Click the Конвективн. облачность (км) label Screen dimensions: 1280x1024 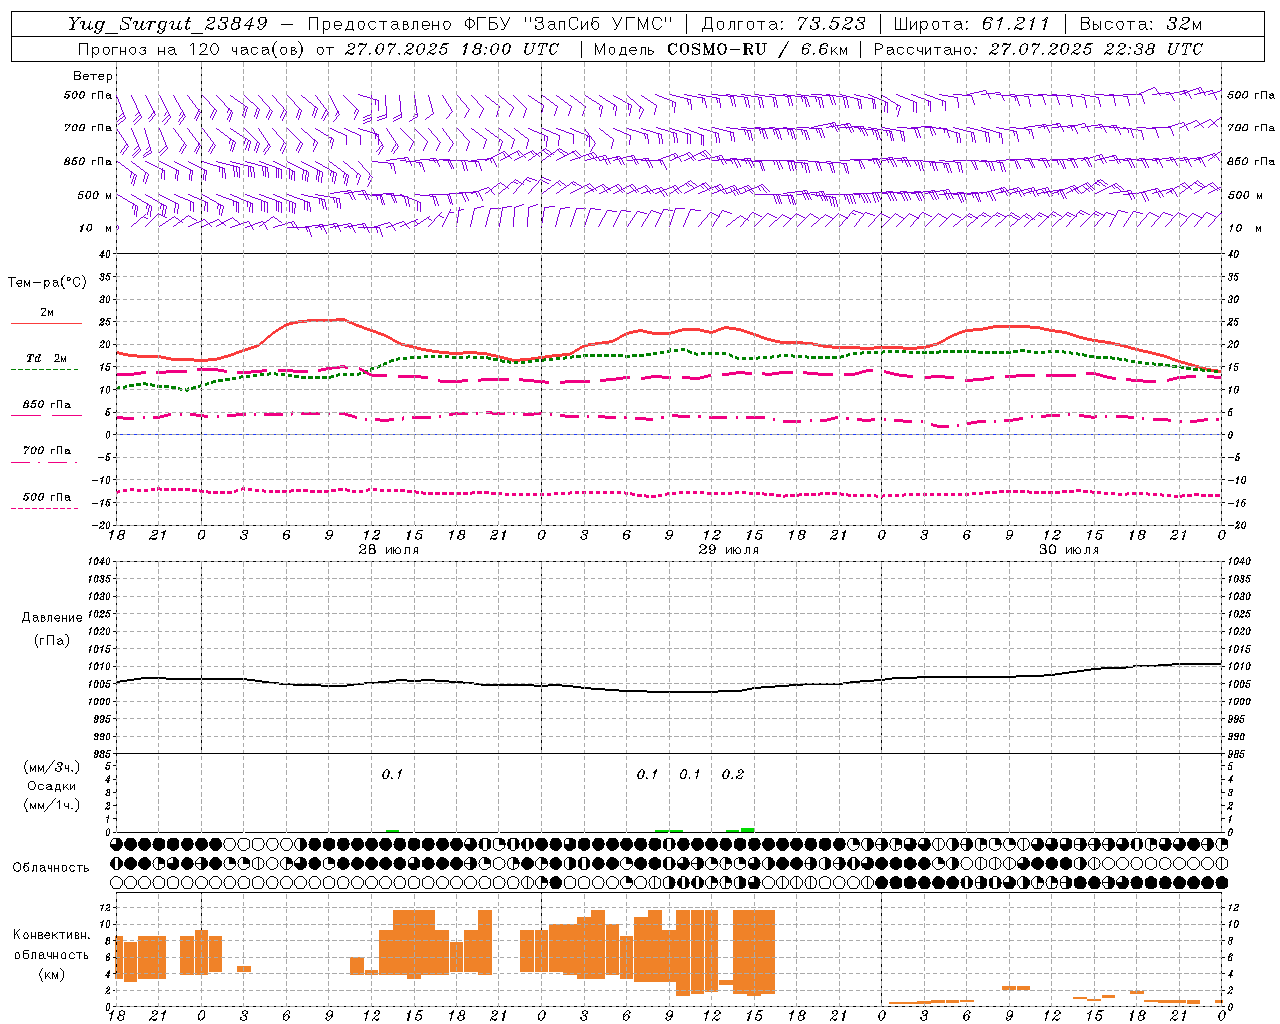point(52,954)
